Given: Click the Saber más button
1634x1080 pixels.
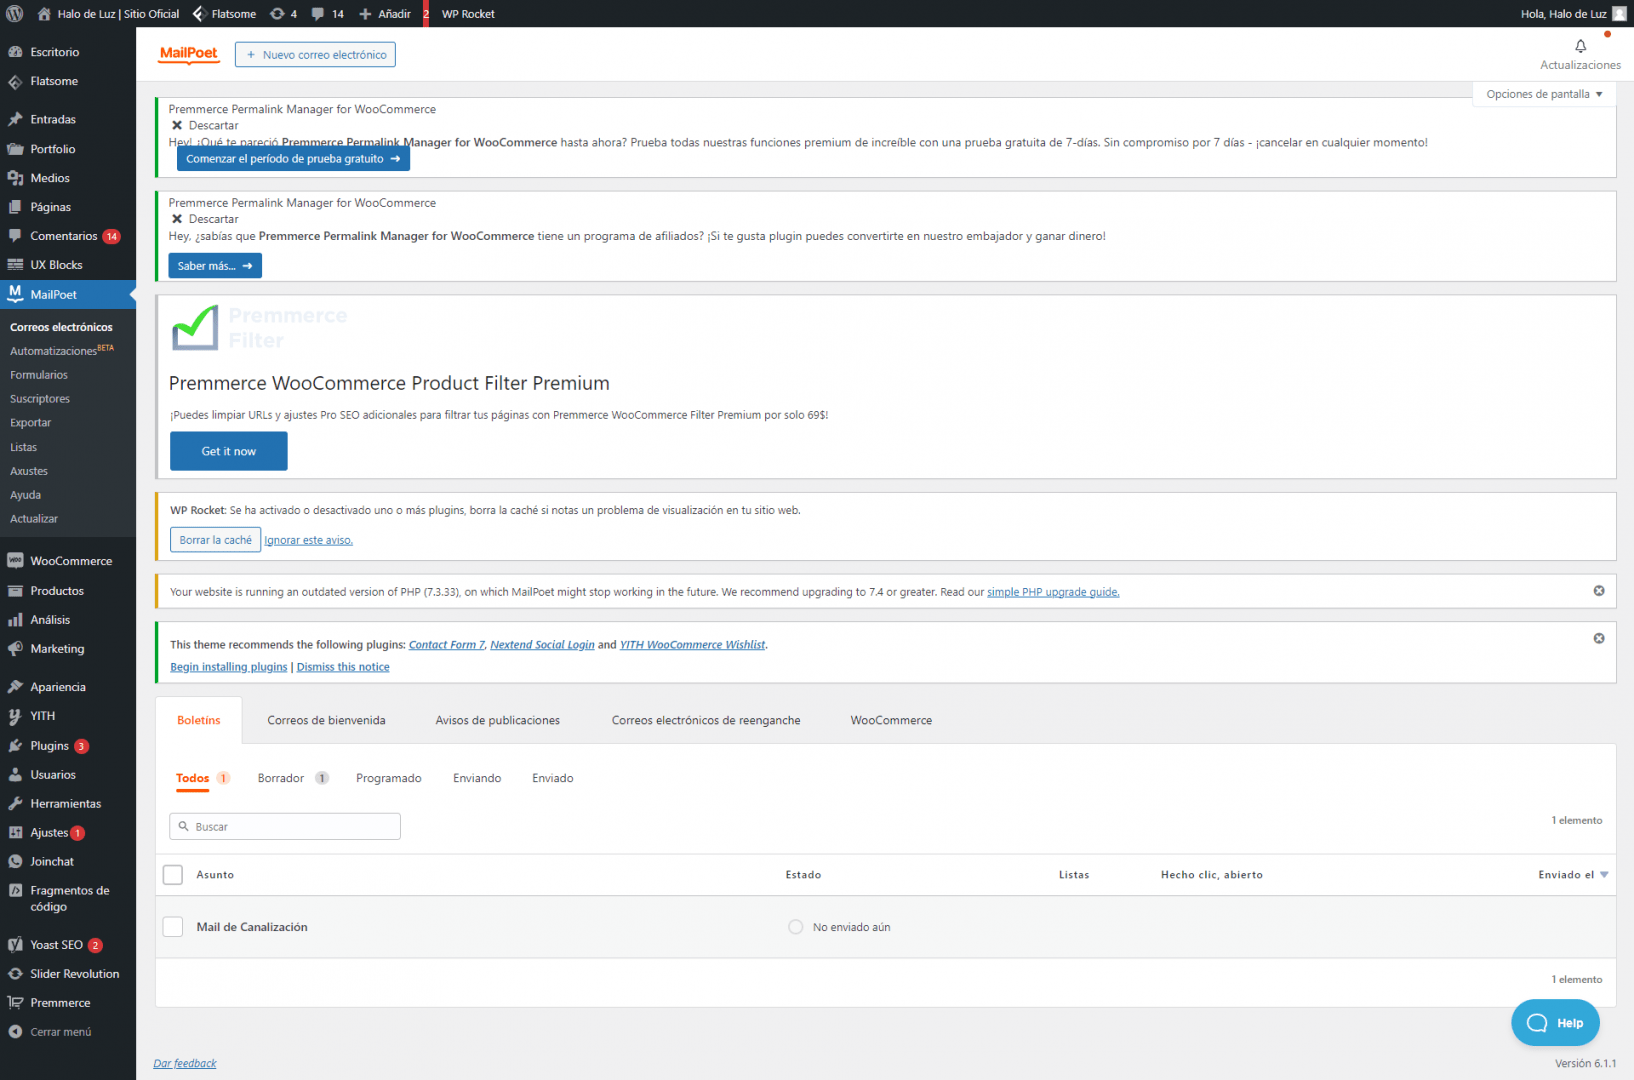Looking at the screenshot, I should click(x=215, y=266).
